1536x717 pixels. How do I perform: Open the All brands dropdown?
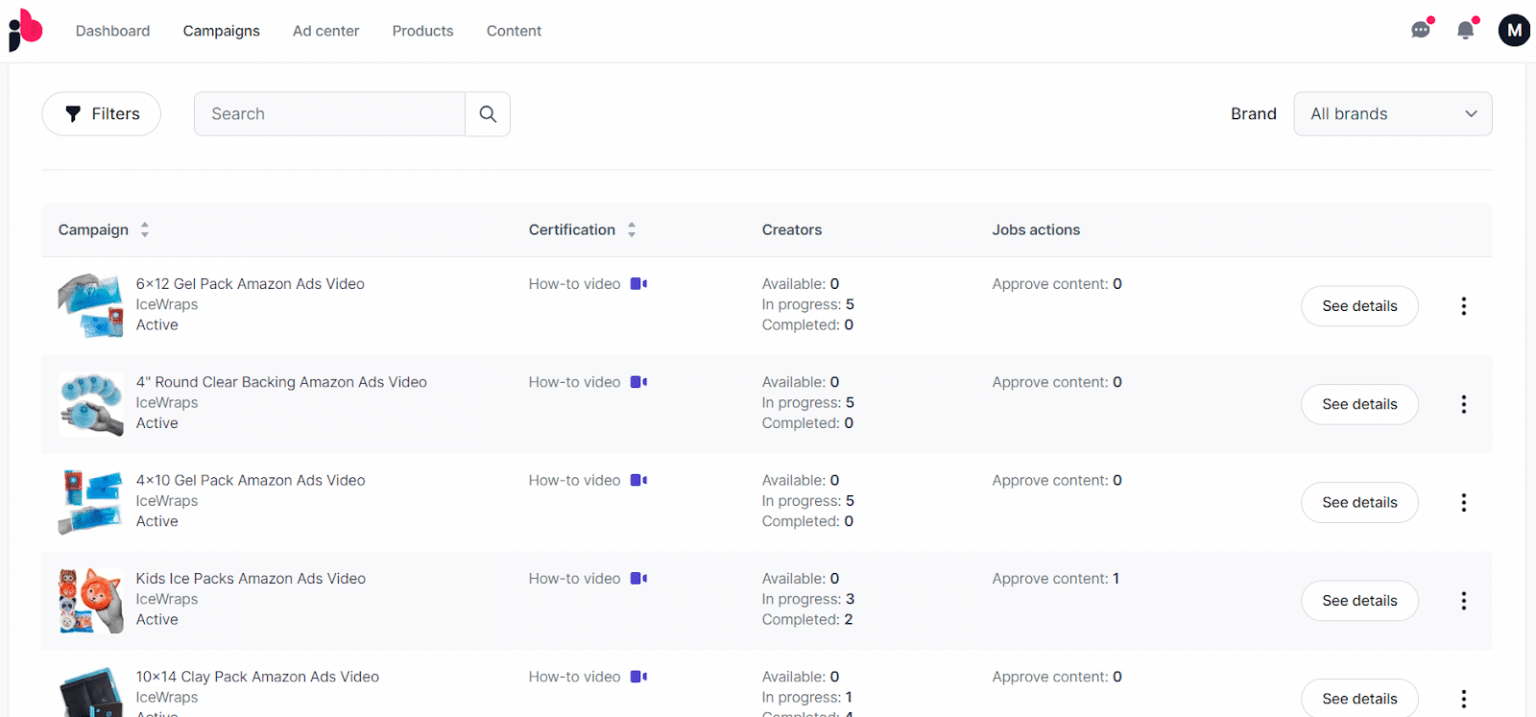coord(1392,114)
